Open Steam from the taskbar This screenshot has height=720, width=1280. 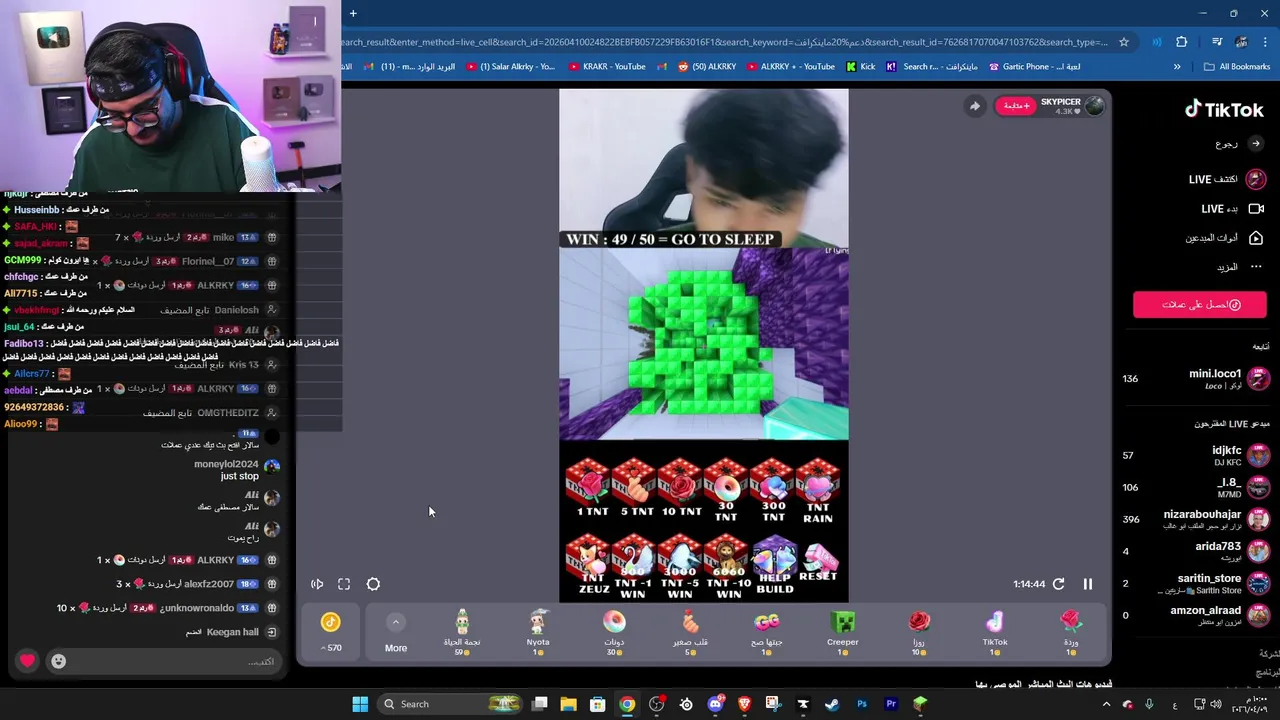click(832, 704)
